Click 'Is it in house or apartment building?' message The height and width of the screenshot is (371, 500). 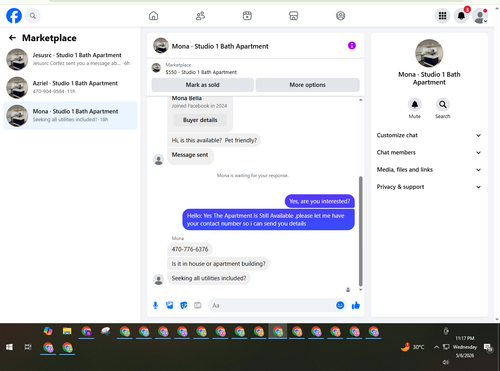[x=218, y=264]
